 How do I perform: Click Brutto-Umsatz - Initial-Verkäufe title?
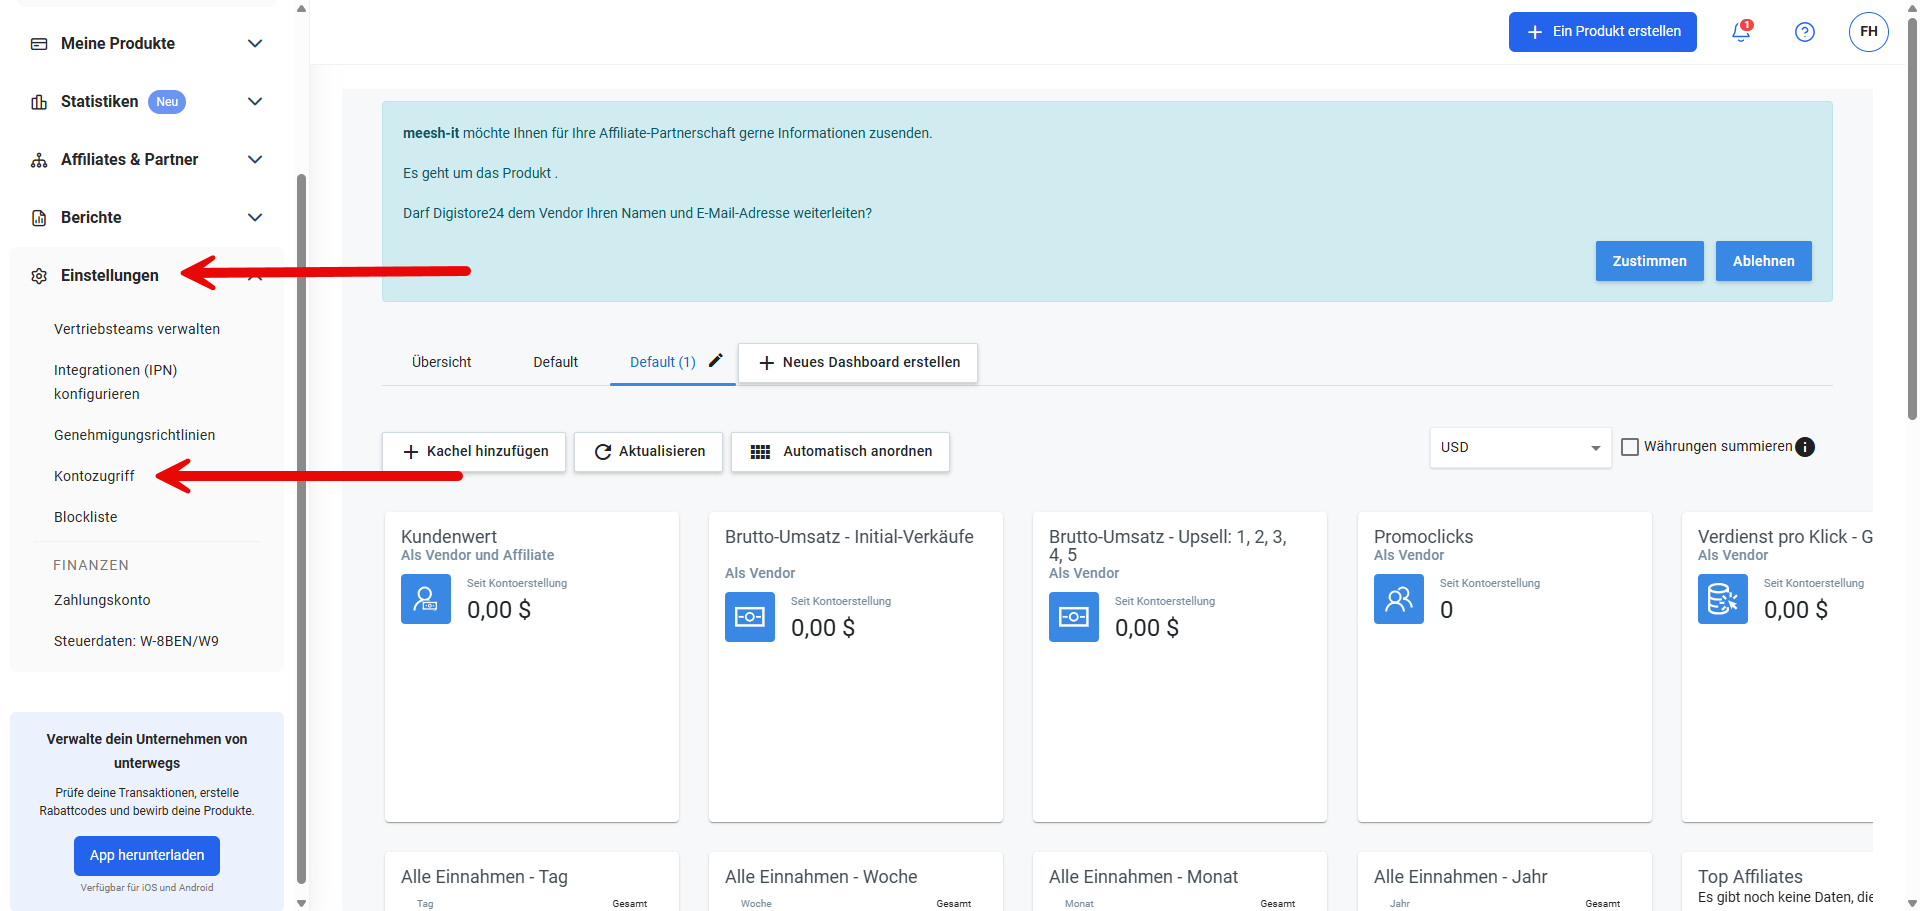coord(849,537)
